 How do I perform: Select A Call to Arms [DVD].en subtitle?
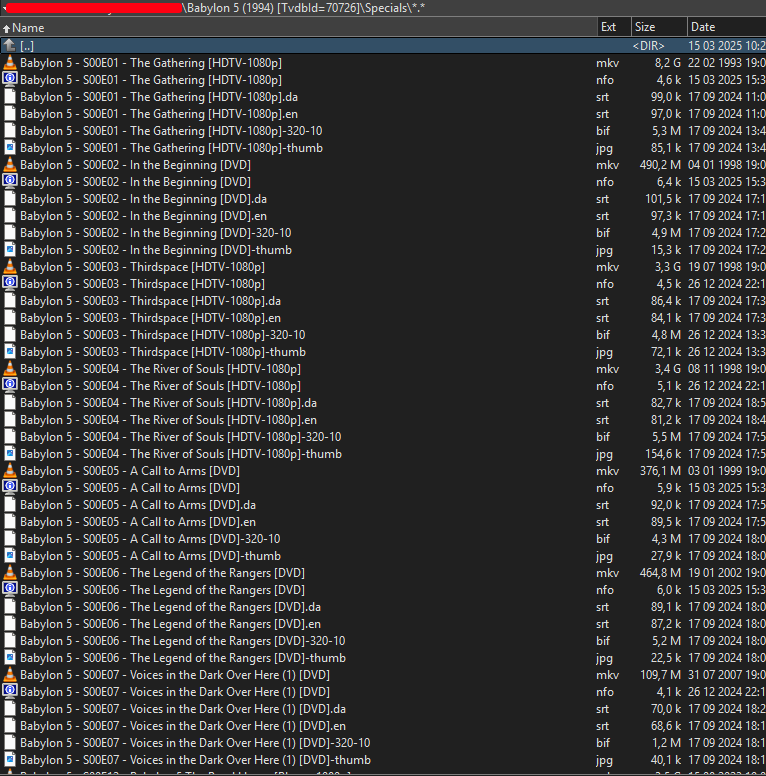pos(383,522)
